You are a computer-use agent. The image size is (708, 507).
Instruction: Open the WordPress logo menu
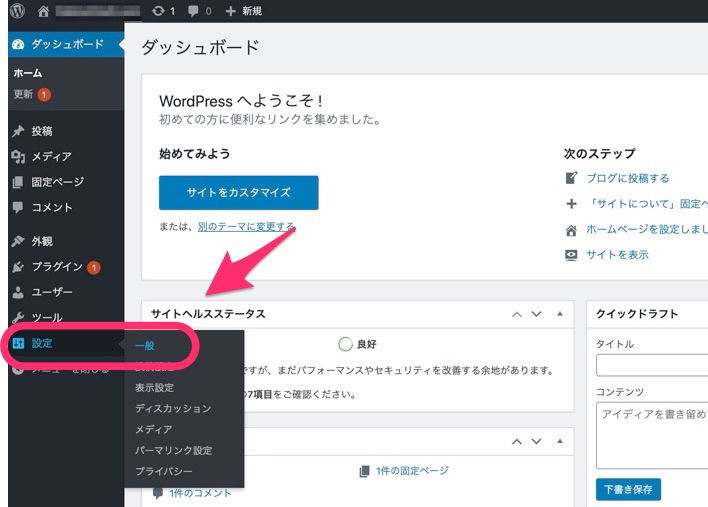coord(17,10)
